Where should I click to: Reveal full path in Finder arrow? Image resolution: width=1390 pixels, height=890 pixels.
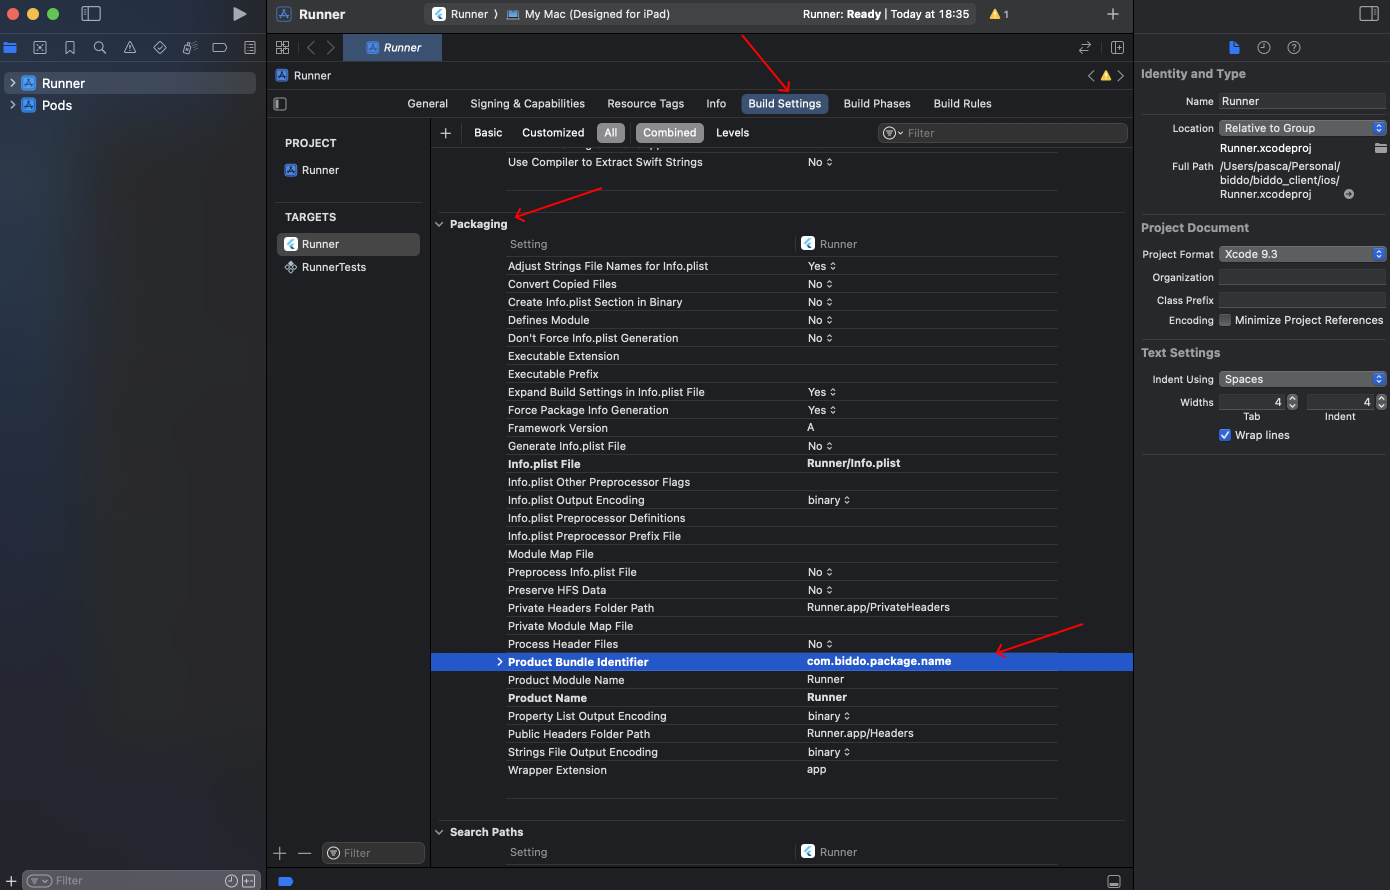[1349, 194]
